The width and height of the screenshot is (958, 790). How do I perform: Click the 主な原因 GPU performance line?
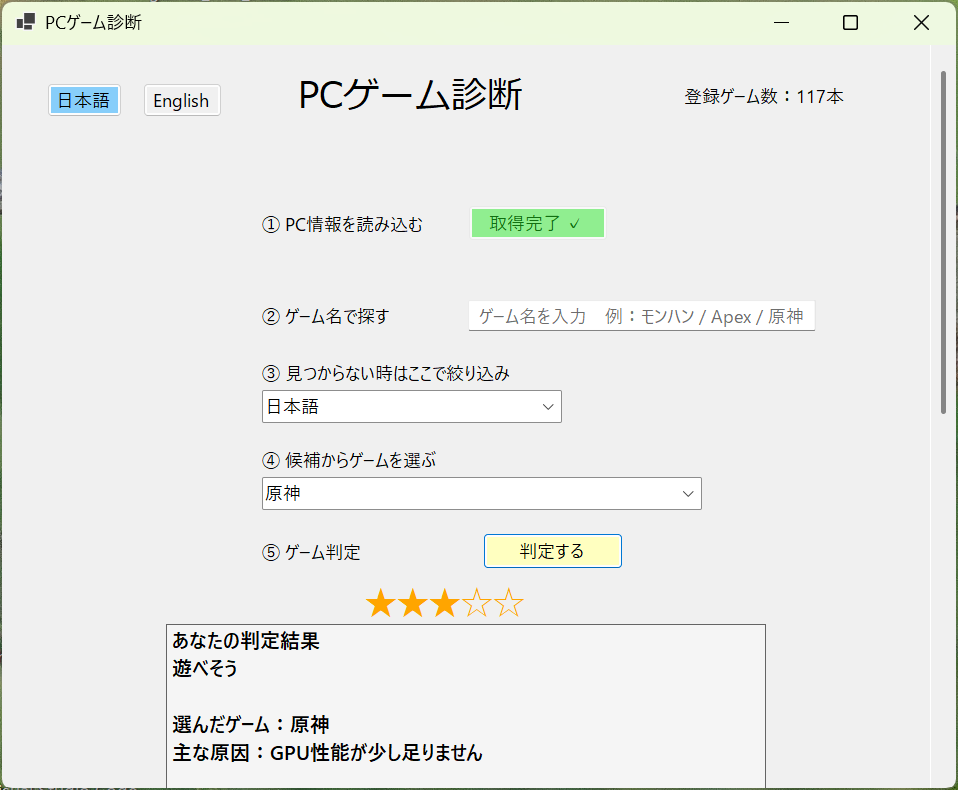327,753
